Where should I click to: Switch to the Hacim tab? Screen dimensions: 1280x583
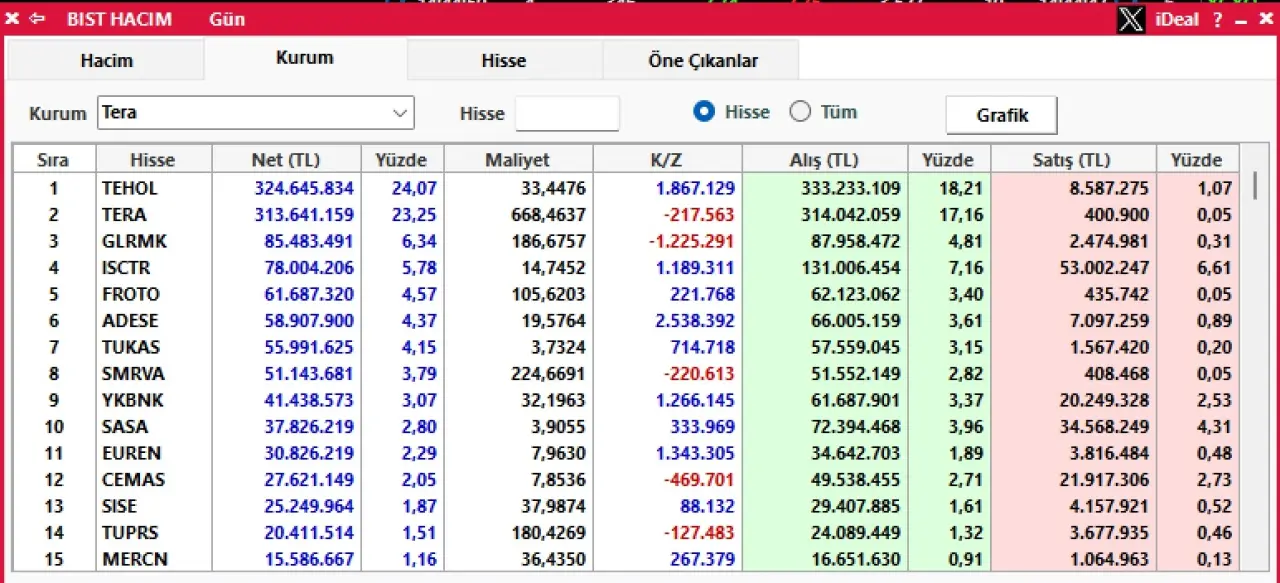click(106, 60)
